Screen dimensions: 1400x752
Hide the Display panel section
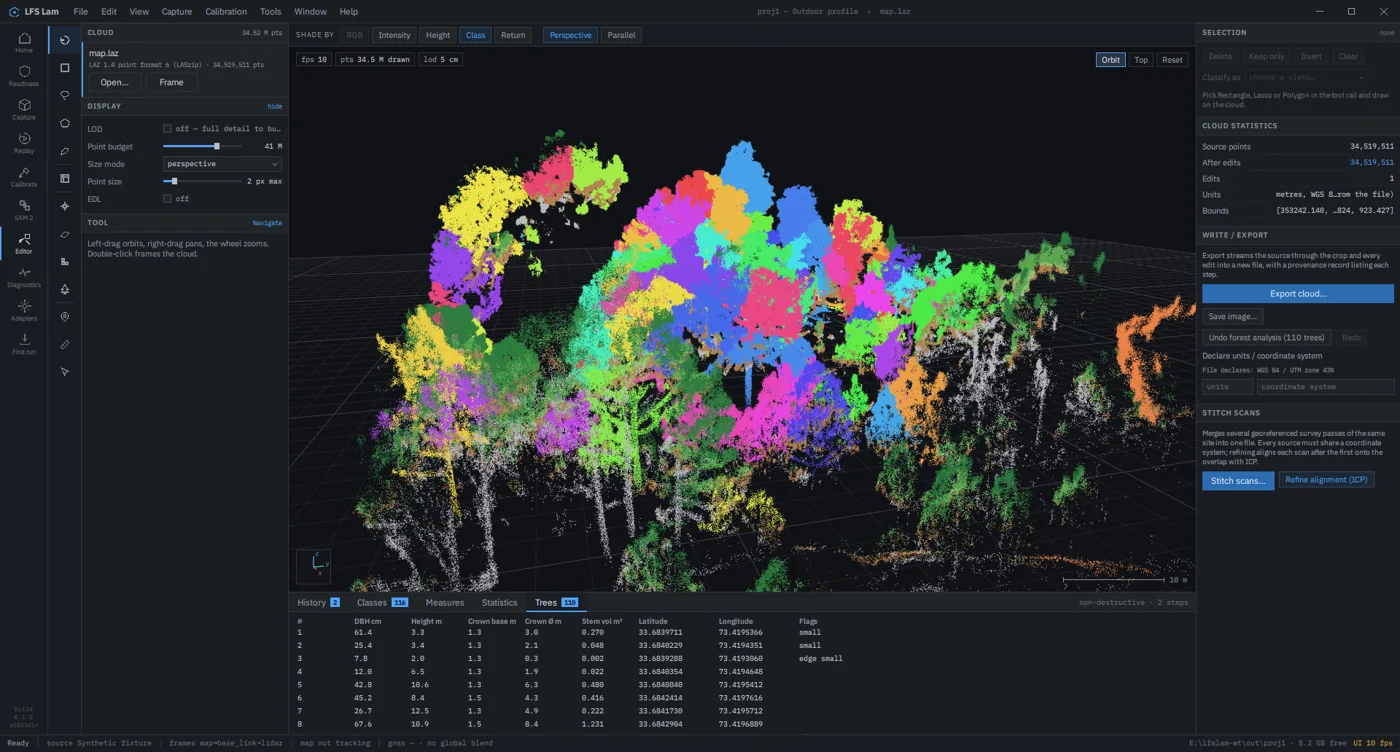tap(274, 106)
